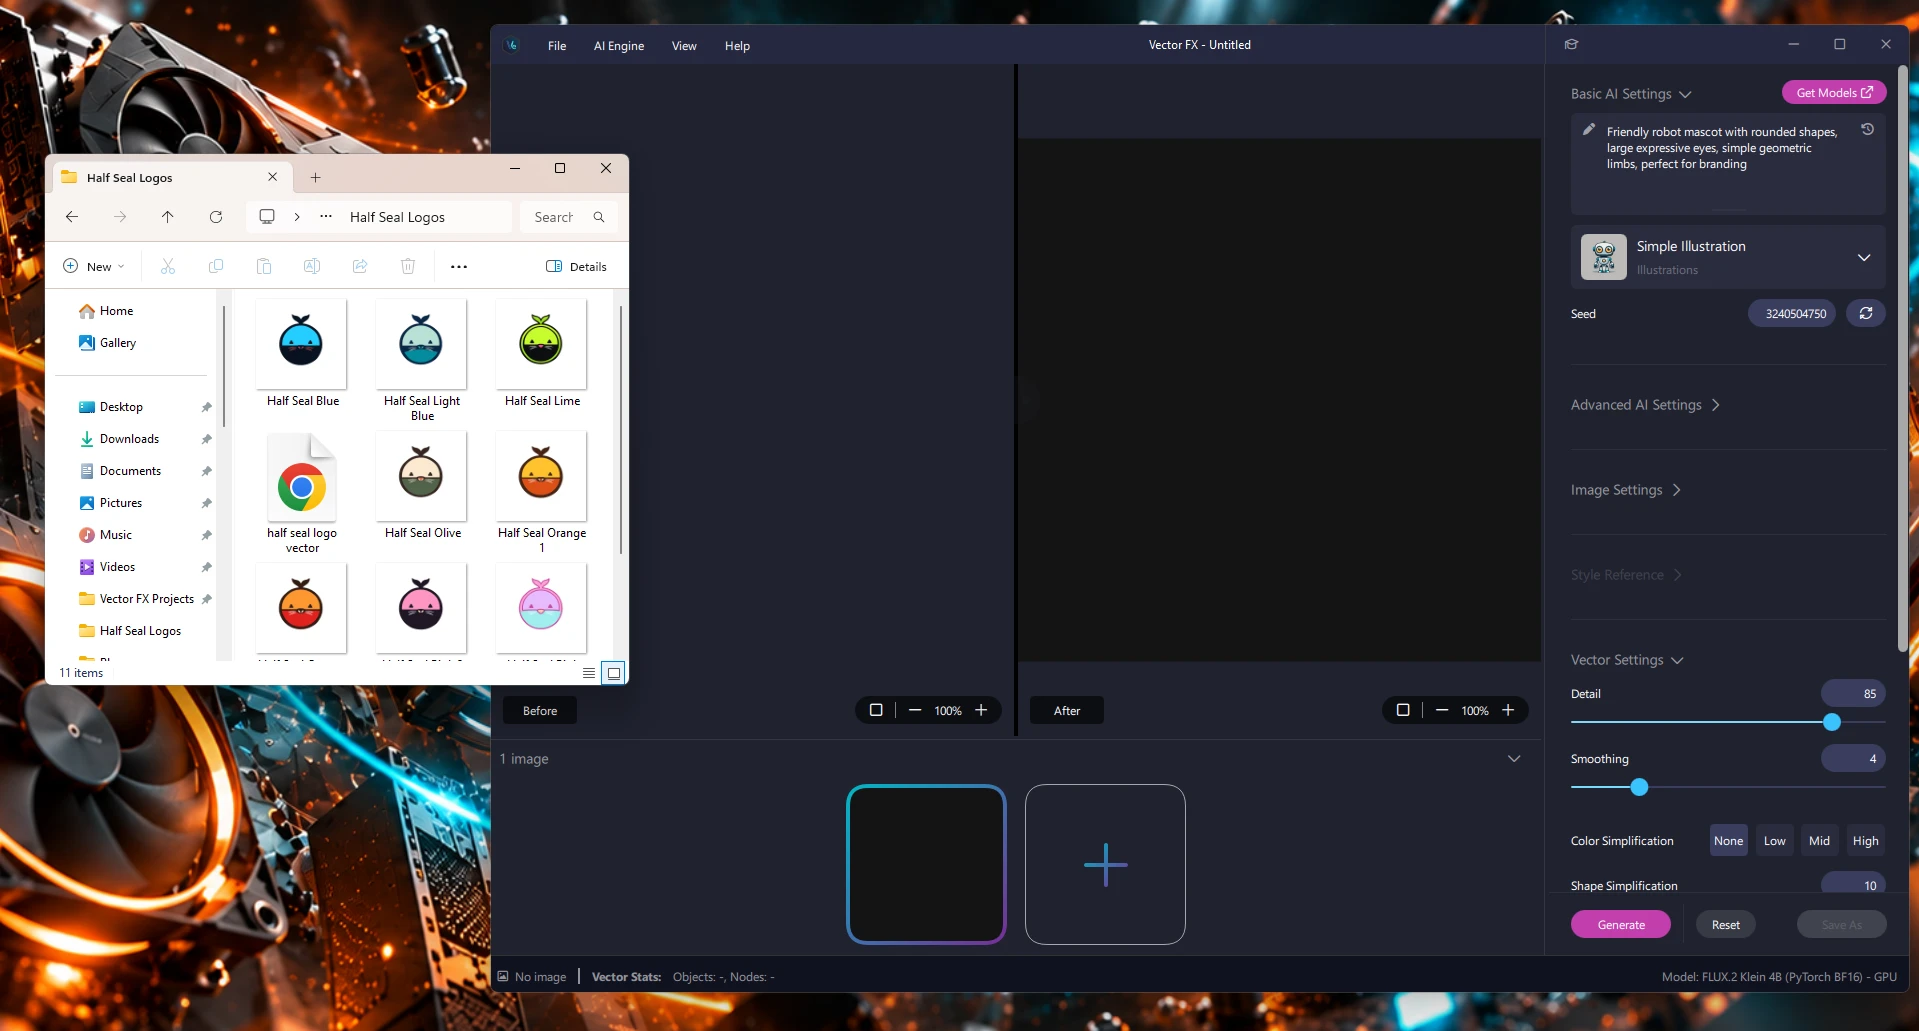Open the Simple Illustration model dropdown
This screenshot has height=1031, width=1919.
pyautogui.click(x=1727, y=257)
